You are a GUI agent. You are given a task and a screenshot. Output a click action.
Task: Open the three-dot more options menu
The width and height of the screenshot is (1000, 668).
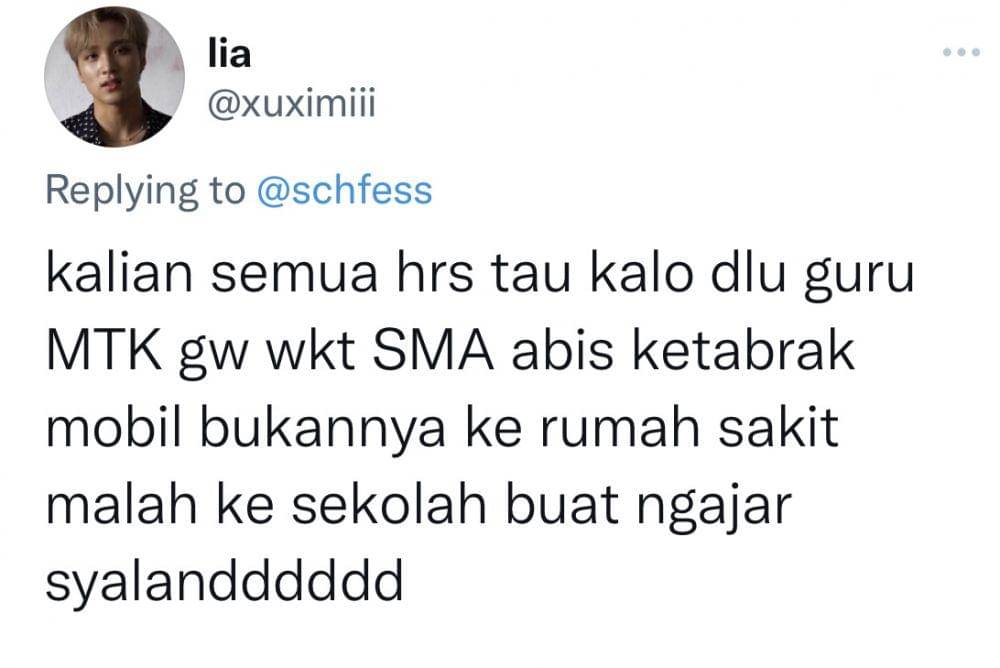(x=961, y=52)
